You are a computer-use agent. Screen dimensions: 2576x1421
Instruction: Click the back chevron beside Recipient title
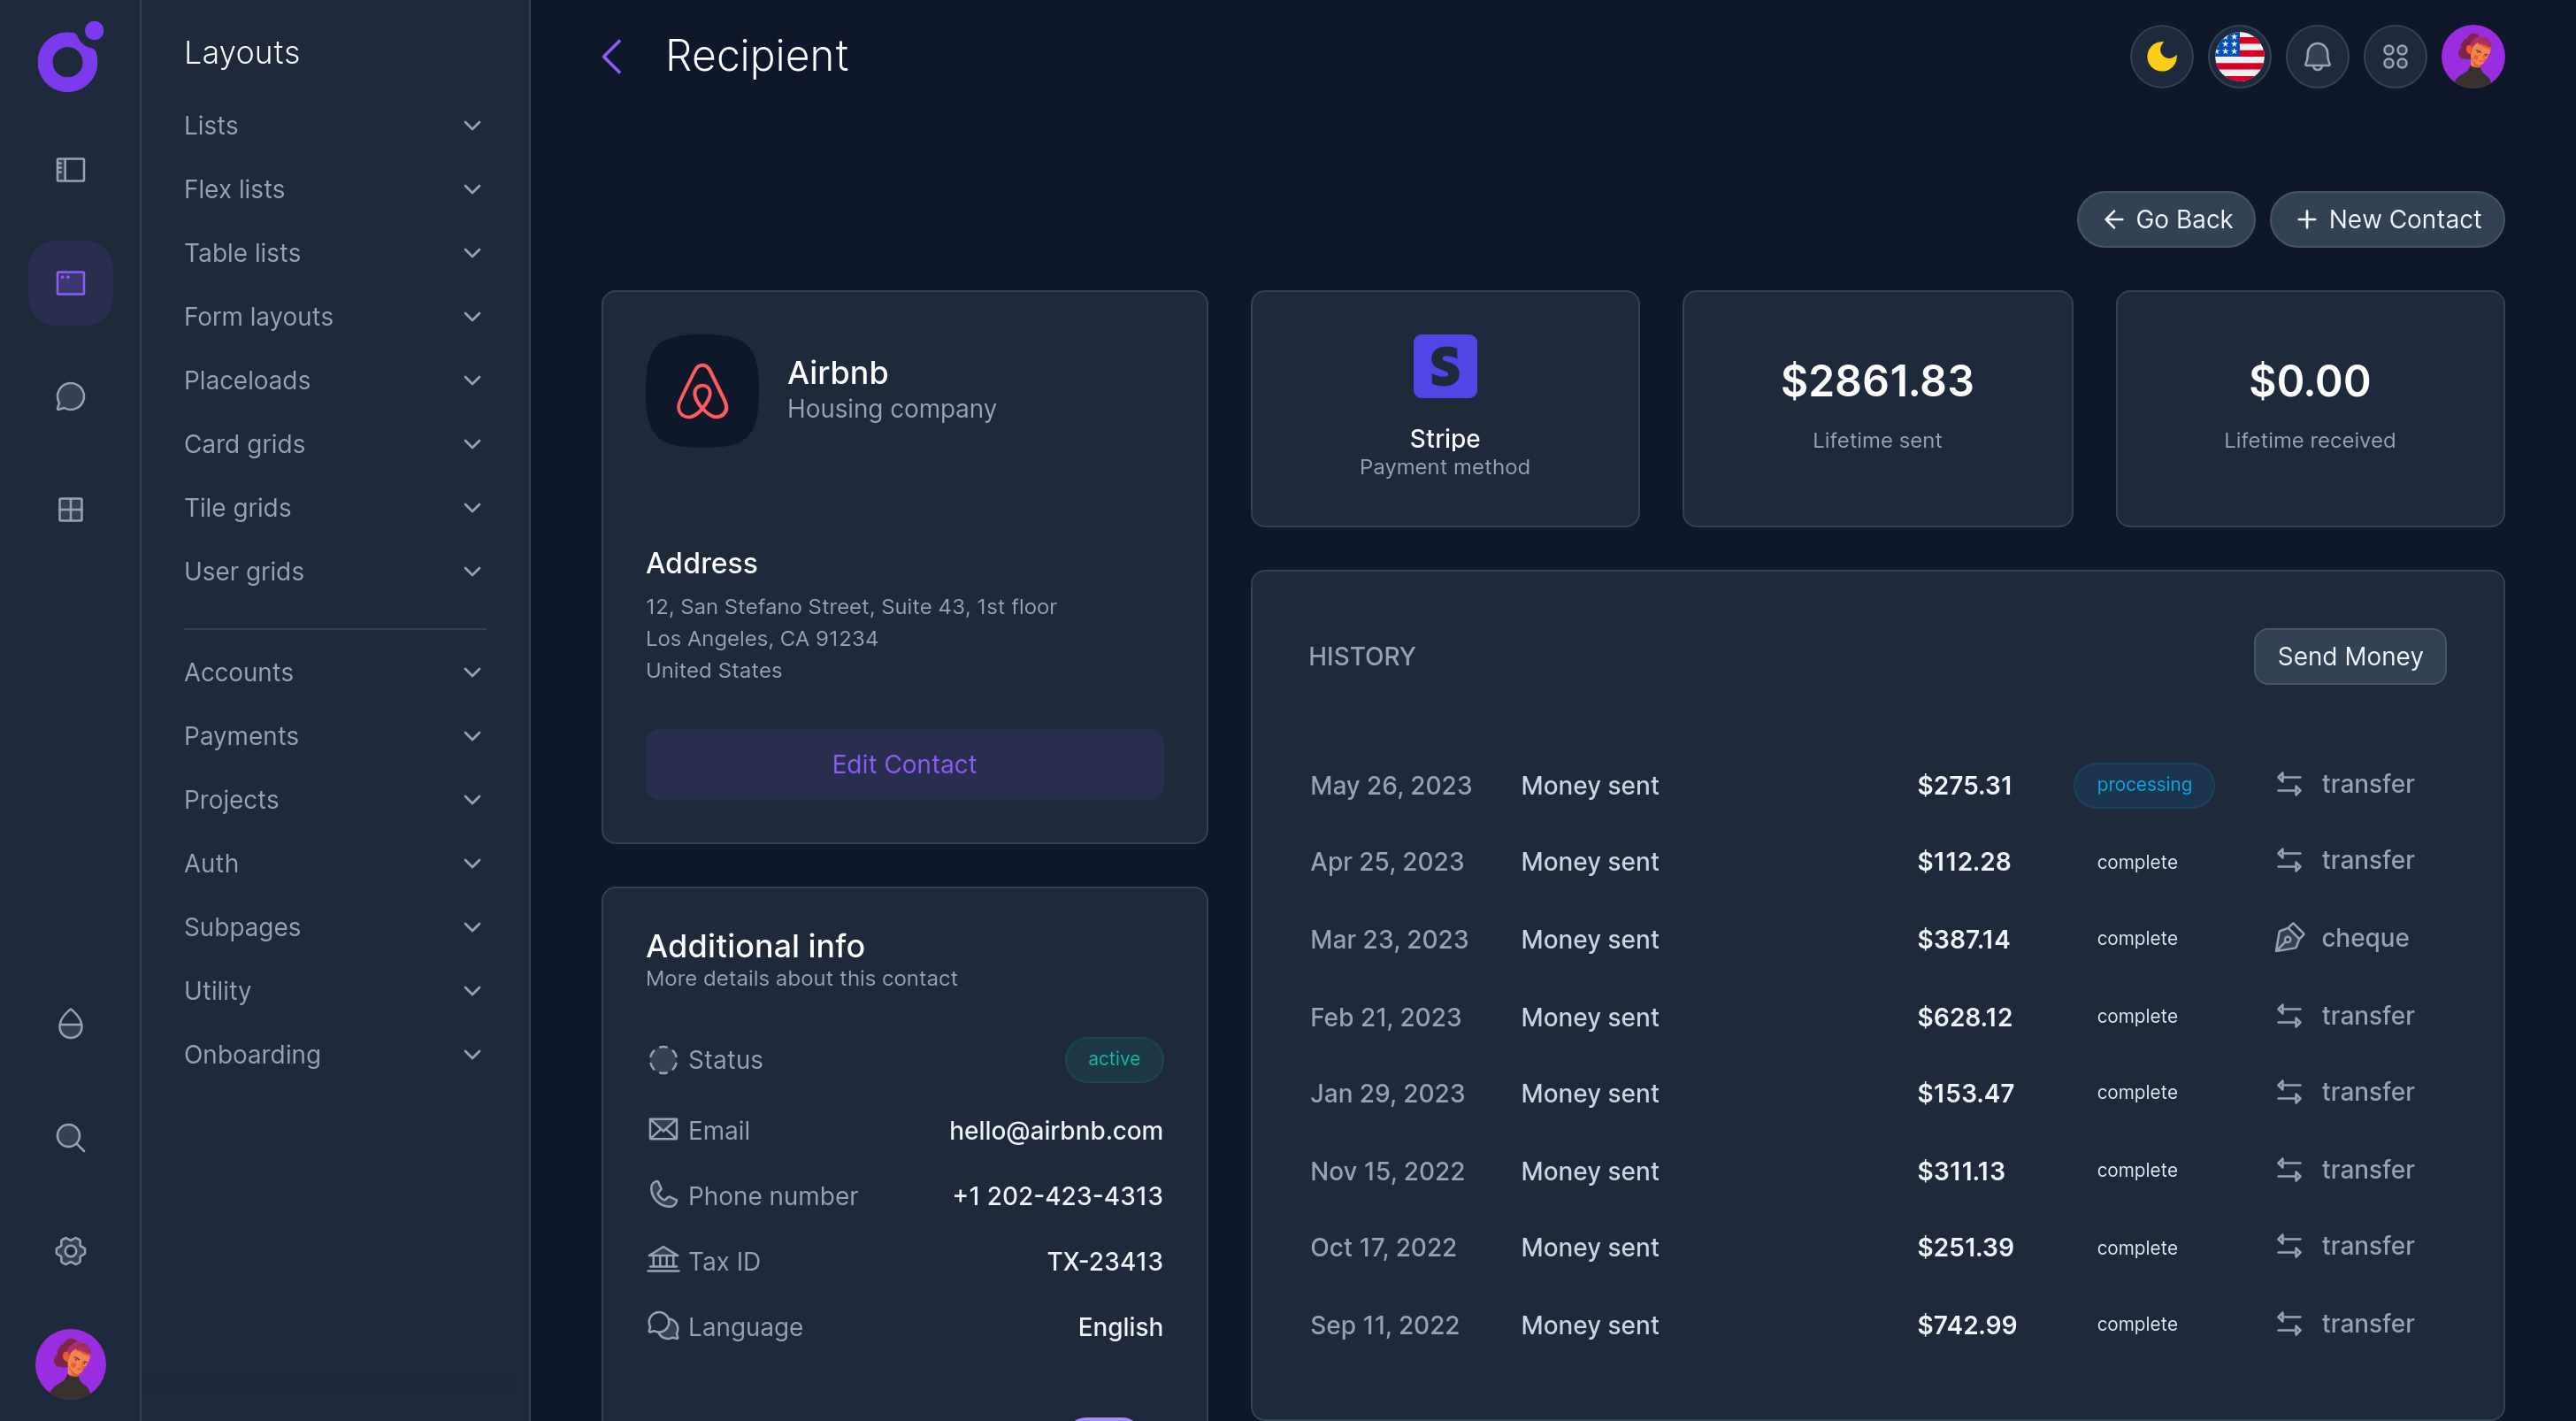coord(612,57)
